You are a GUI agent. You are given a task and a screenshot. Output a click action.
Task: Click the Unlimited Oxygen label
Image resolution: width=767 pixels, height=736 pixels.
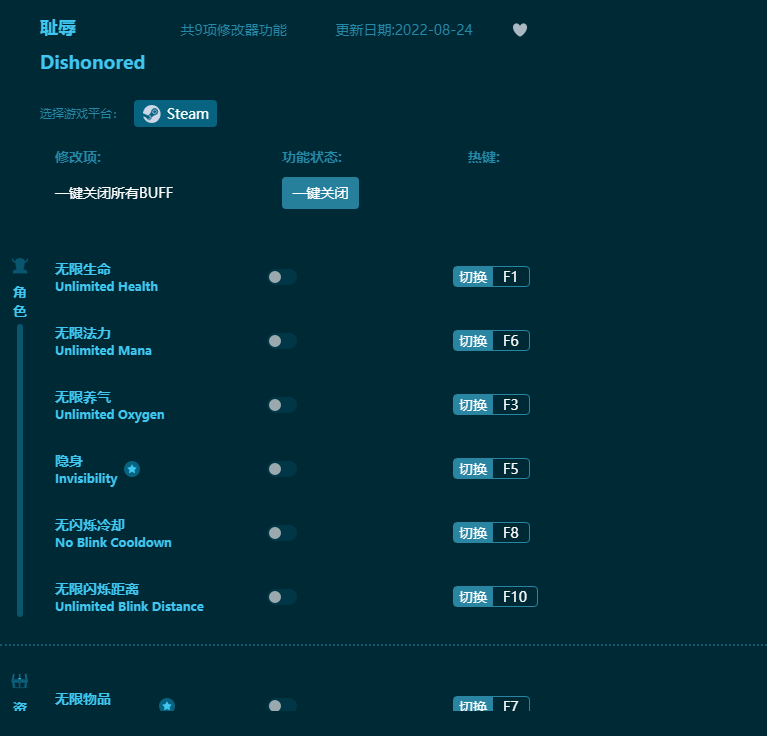click(110, 415)
